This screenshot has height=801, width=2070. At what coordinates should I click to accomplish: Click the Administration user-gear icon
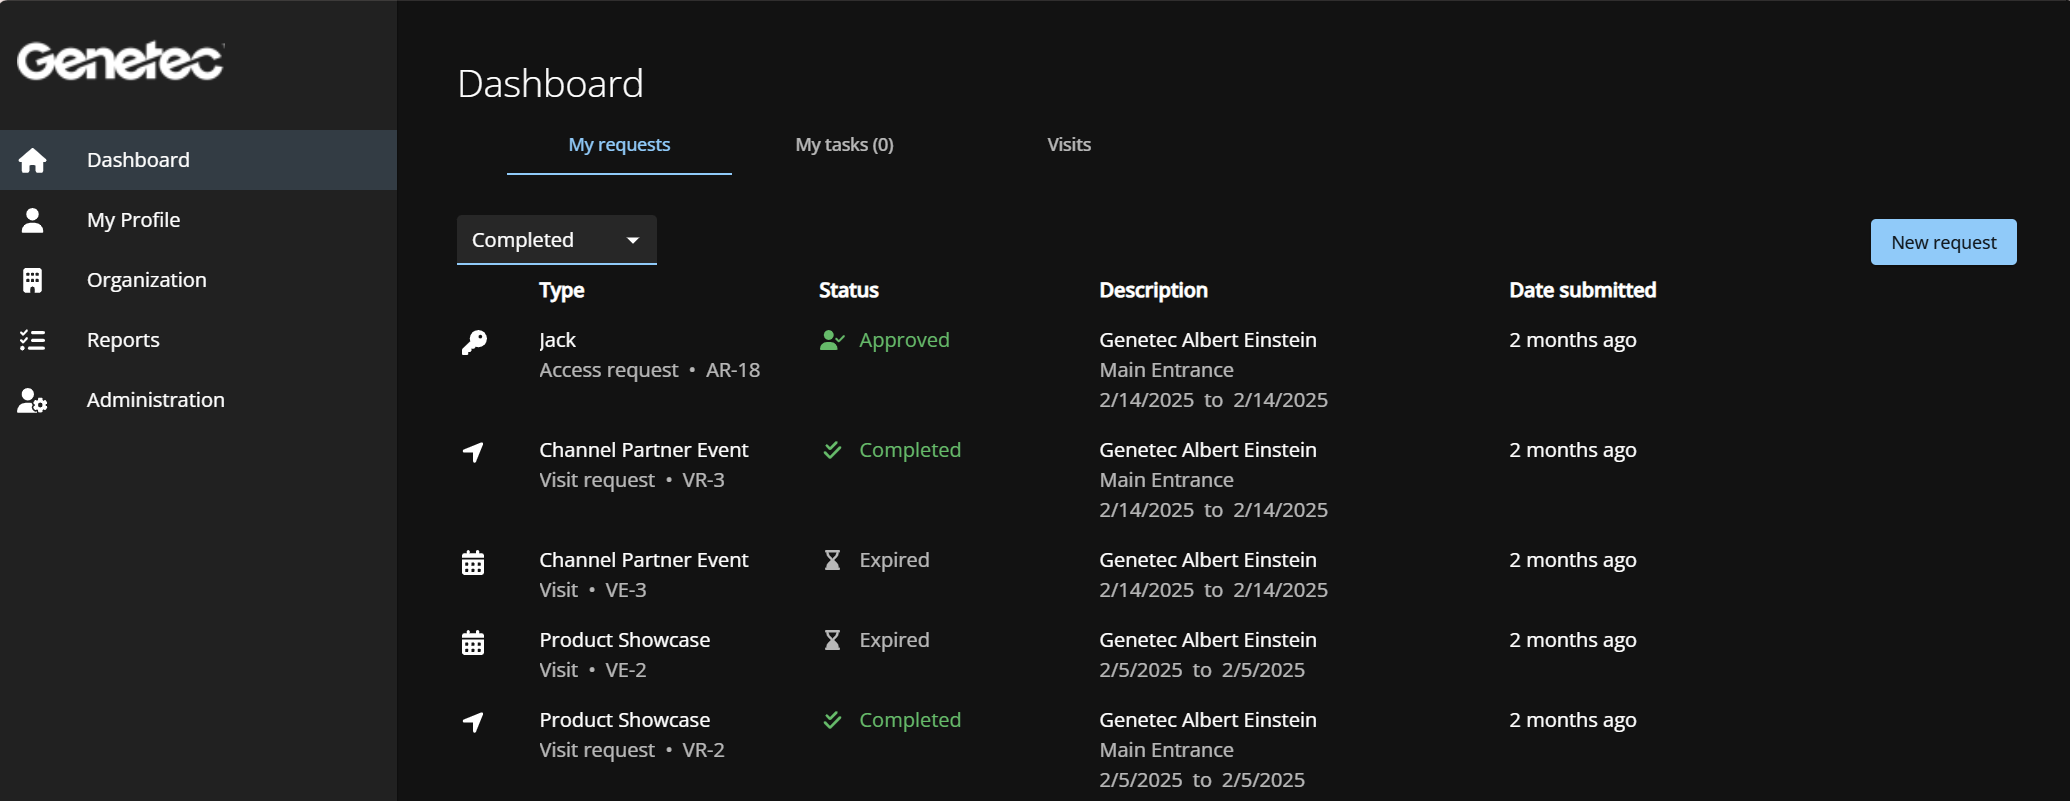click(x=32, y=401)
